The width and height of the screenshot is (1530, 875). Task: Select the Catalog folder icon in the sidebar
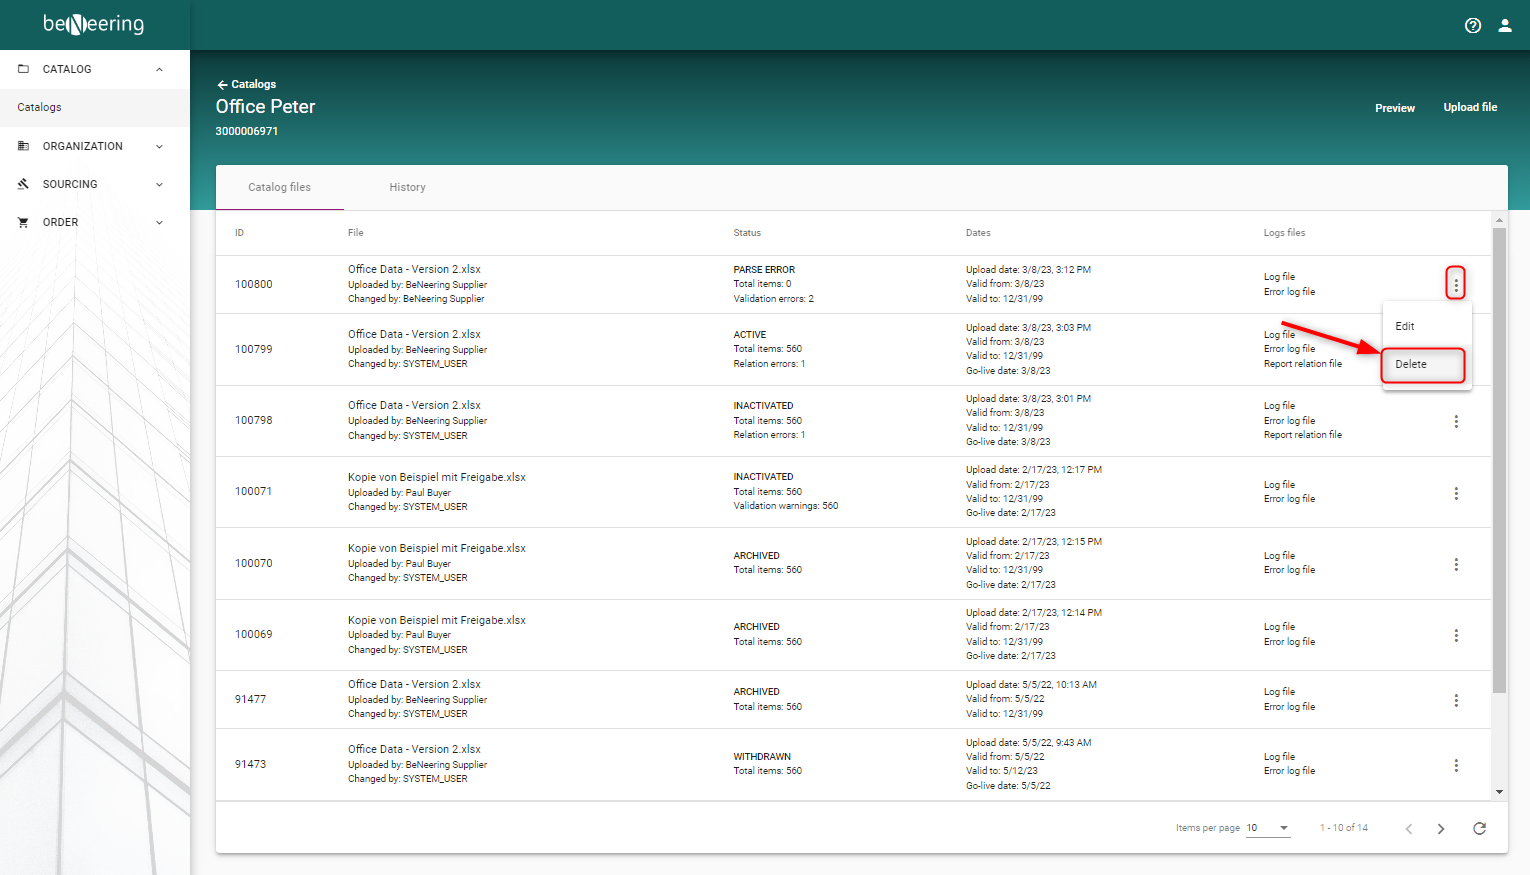[x=22, y=68]
